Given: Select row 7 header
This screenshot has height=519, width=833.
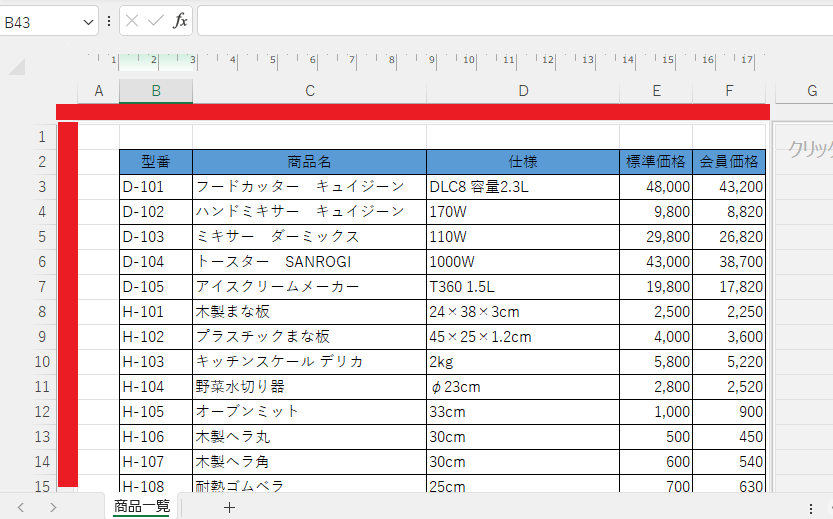Looking at the screenshot, I should click(41, 287).
